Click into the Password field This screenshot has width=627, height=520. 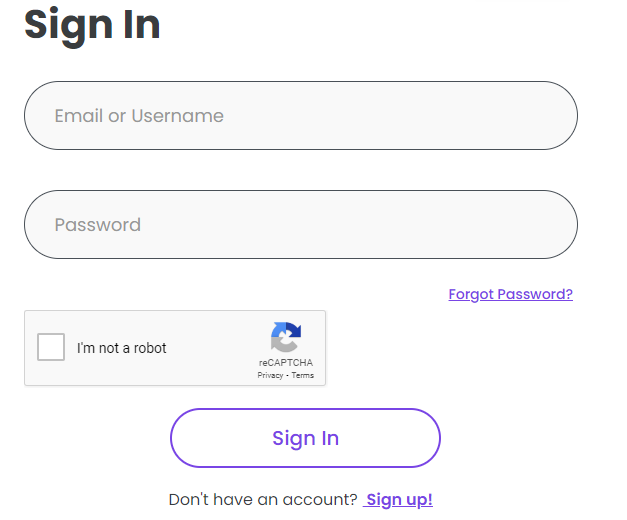click(301, 224)
